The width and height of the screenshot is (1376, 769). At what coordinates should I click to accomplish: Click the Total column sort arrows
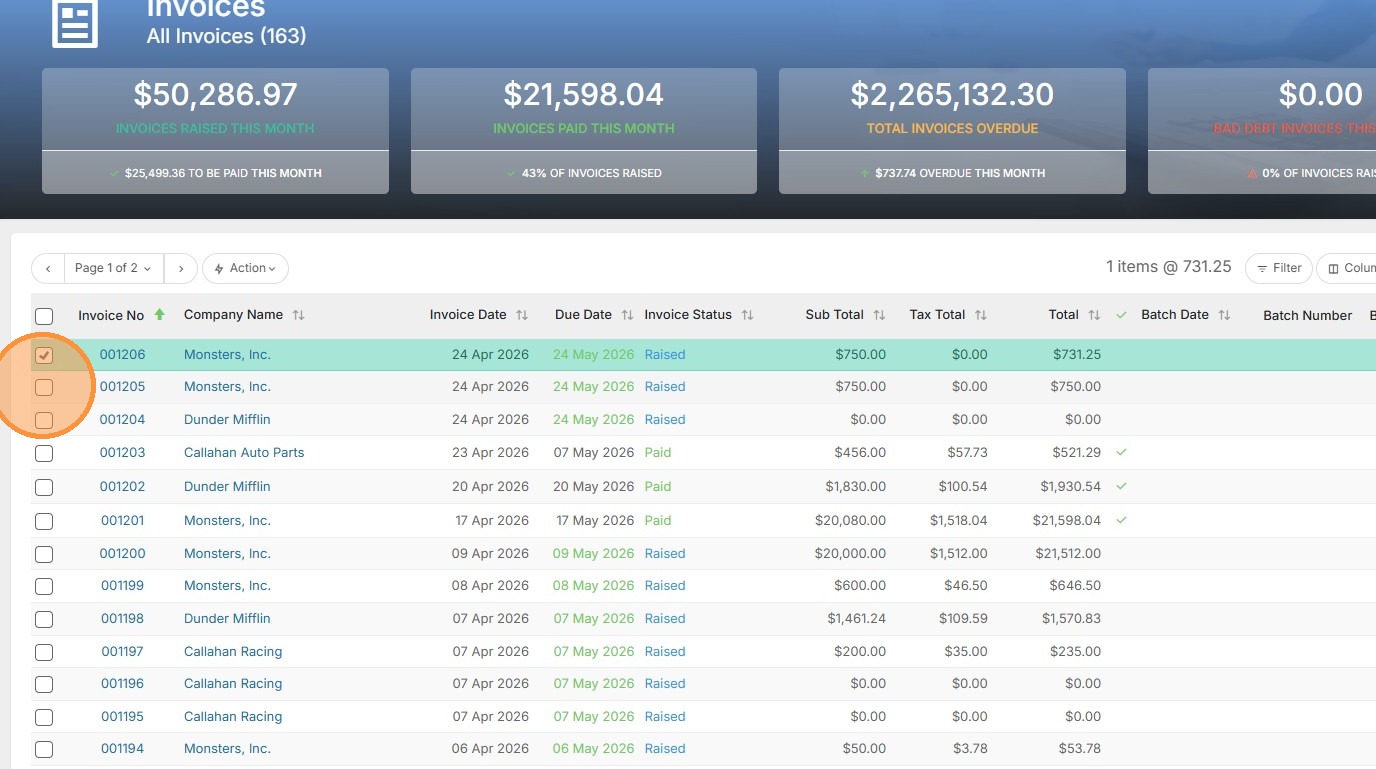pyautogui.click(x=1094, y=315)
